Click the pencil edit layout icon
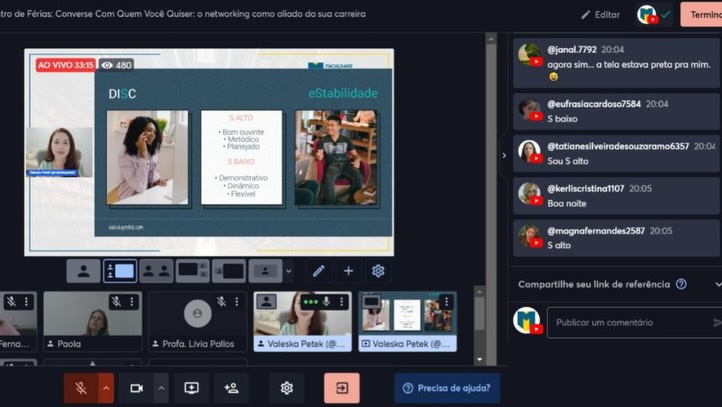The width and height of the screenshot is (722, 407). (318, 271)
